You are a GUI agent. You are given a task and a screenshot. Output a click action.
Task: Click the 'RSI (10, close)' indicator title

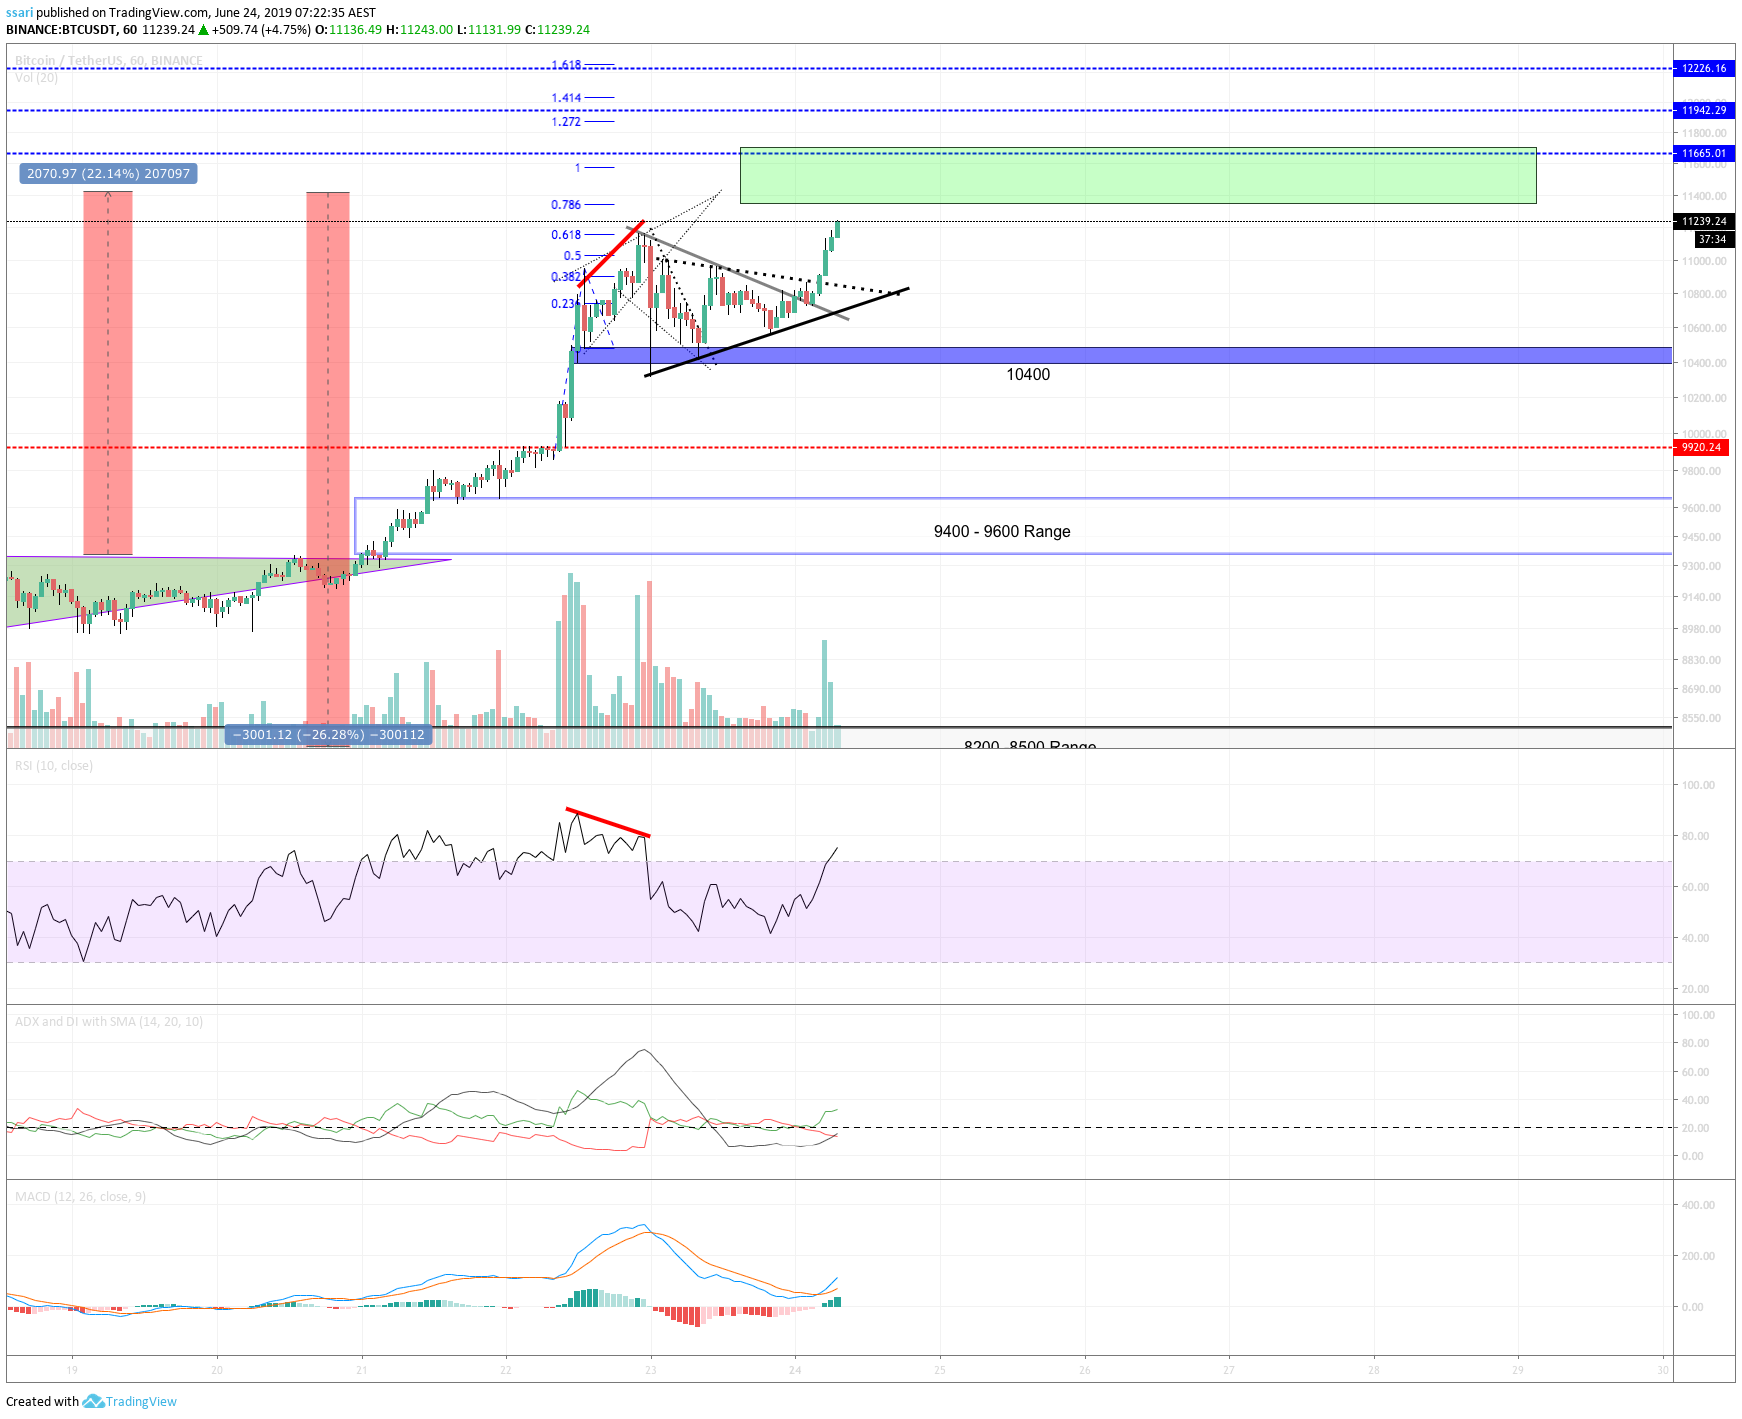(54, 766)
